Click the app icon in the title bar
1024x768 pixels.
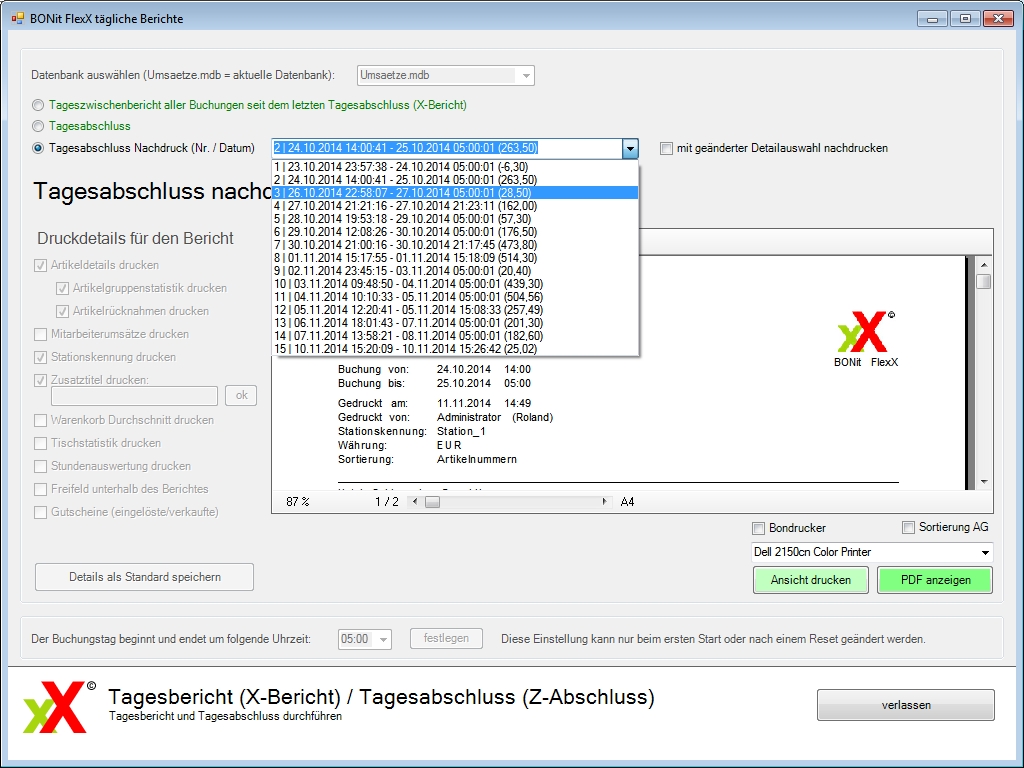18,18
